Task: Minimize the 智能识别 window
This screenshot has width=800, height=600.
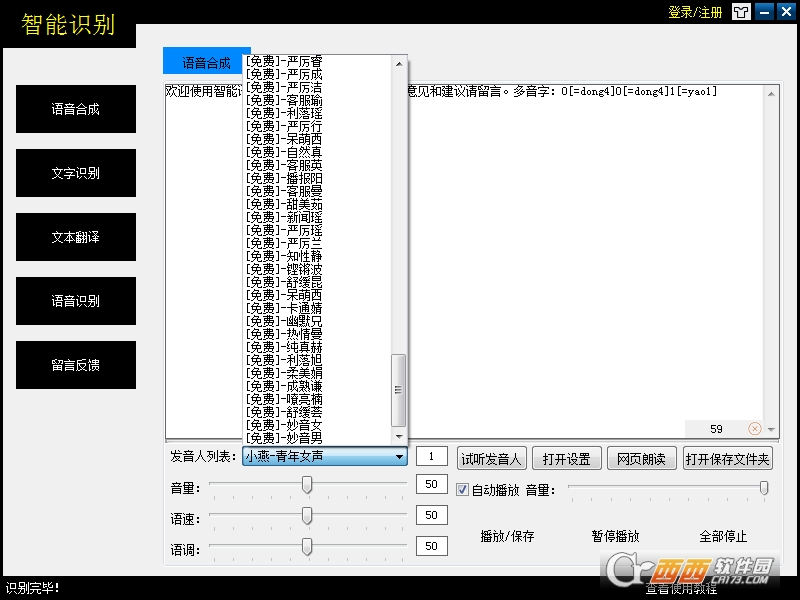Action: [x=765, y=12]
